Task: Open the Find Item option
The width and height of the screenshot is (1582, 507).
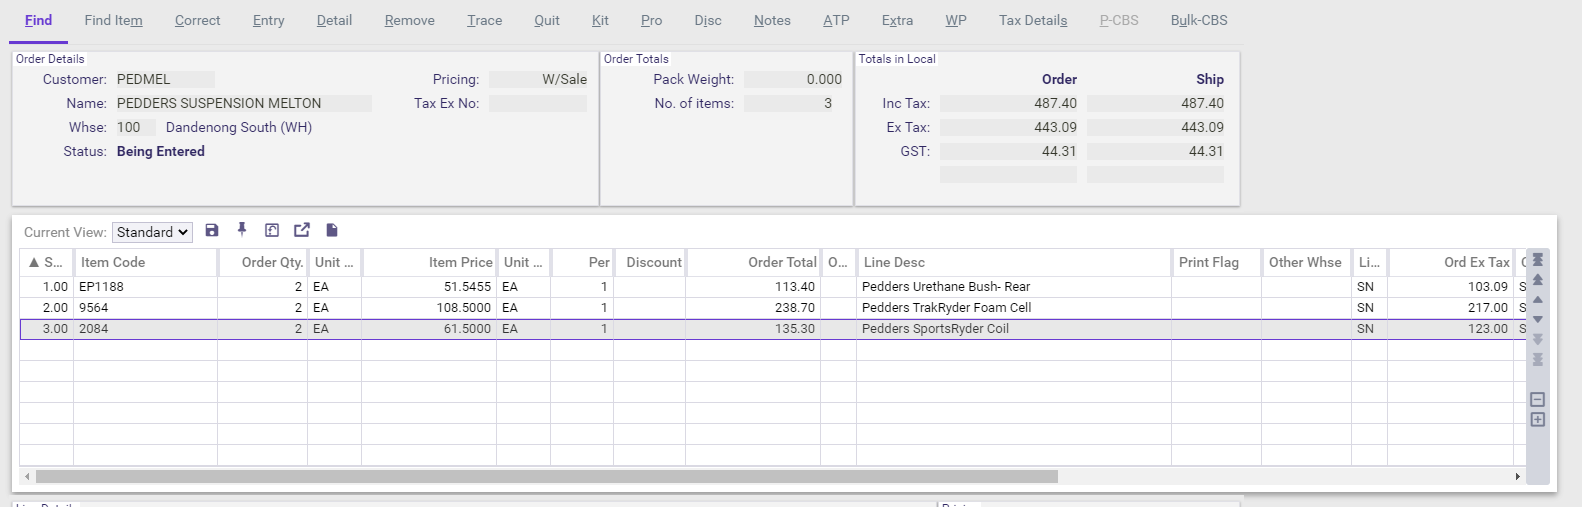Action: tap(113, 20)
